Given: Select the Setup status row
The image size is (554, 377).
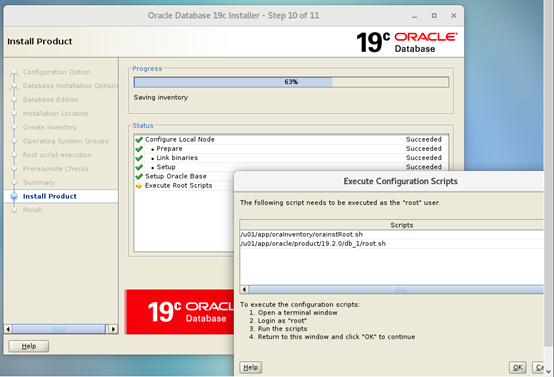Looking at the screenshot, I should coord(291,167).
